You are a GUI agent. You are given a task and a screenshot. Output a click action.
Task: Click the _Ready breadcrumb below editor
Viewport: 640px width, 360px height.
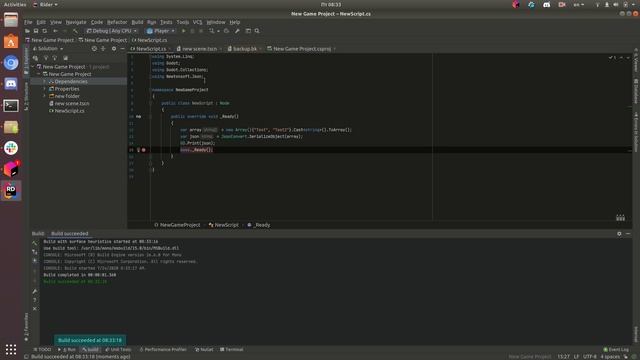click(x=259, y=225)
